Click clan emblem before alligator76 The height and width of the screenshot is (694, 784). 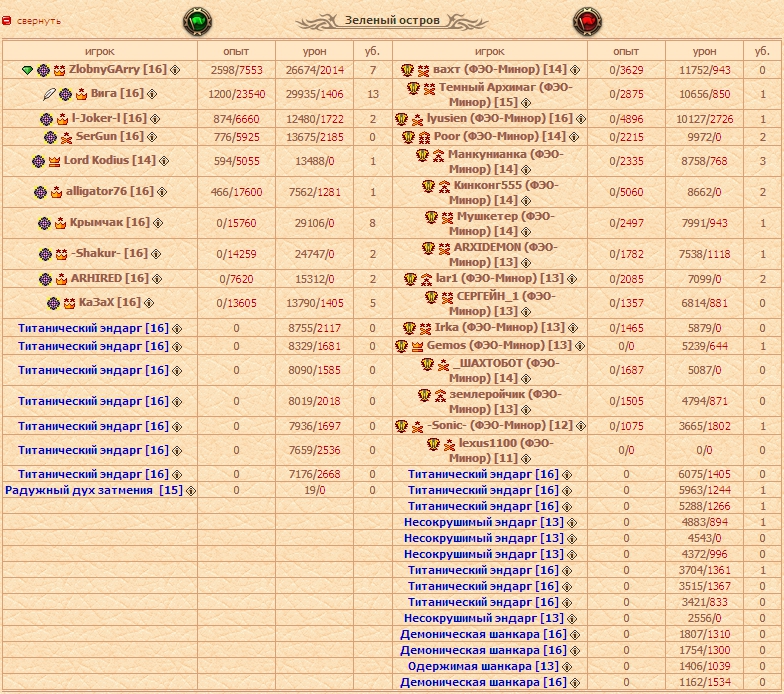(40, 192)
